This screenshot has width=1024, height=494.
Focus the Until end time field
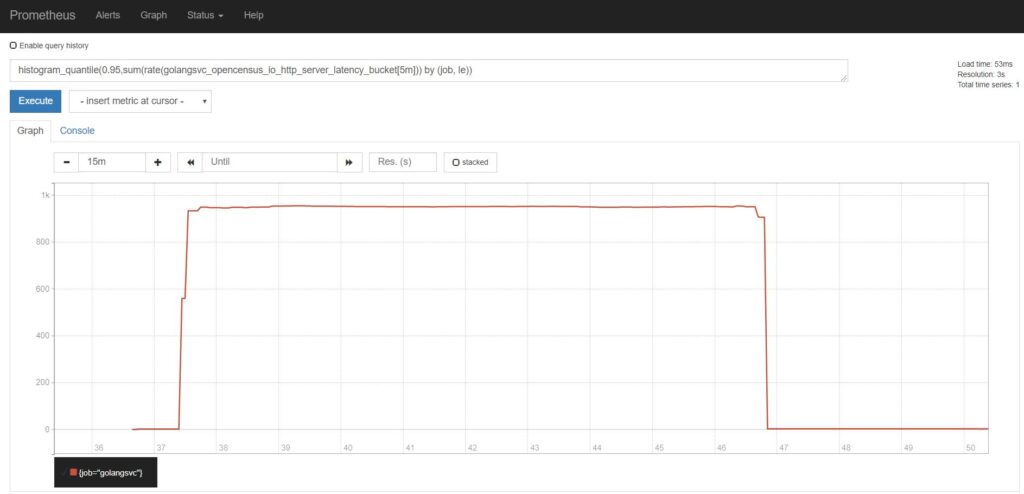coord(270,162)
